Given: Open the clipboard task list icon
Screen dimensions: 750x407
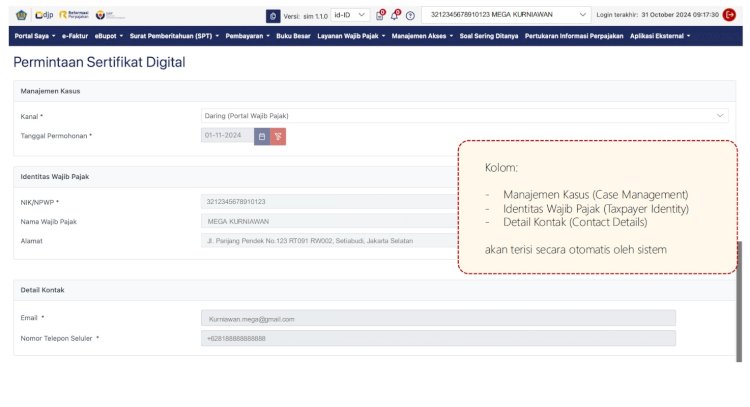Looking at the screenshot, I should coord(380,15).
